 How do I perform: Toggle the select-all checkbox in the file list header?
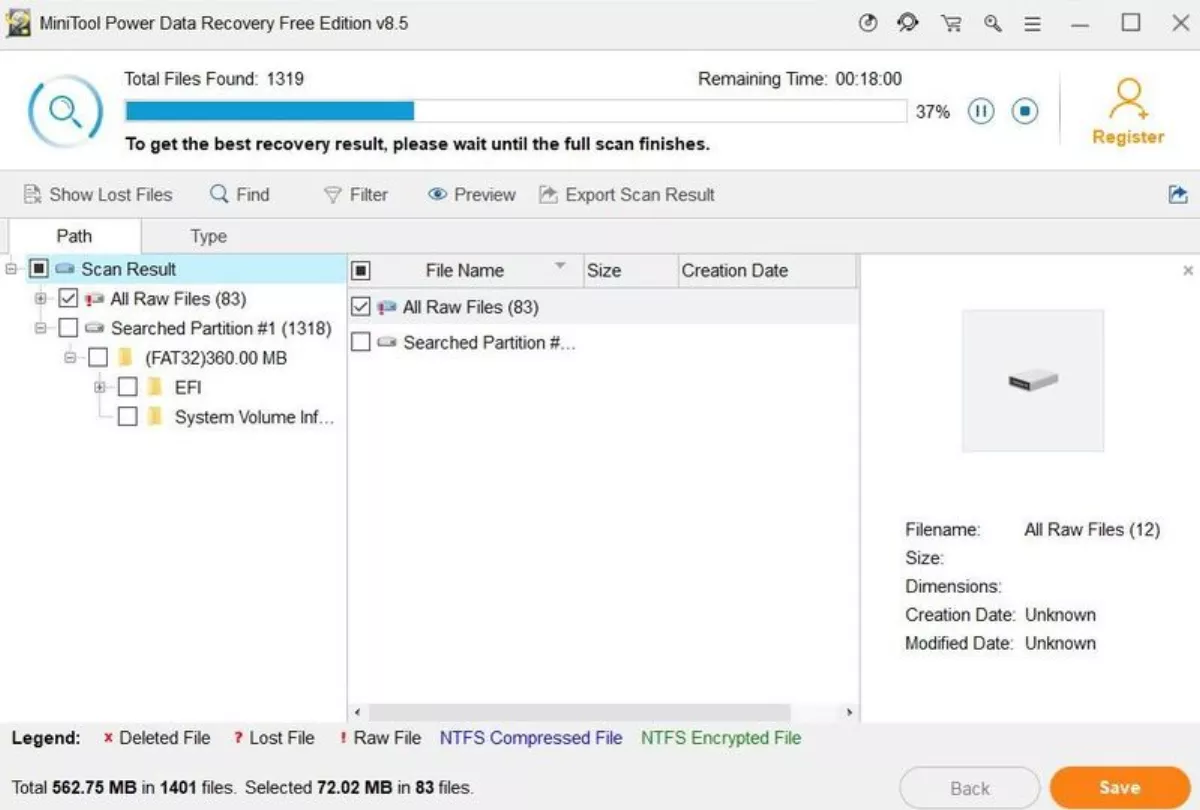pos(362,271)
